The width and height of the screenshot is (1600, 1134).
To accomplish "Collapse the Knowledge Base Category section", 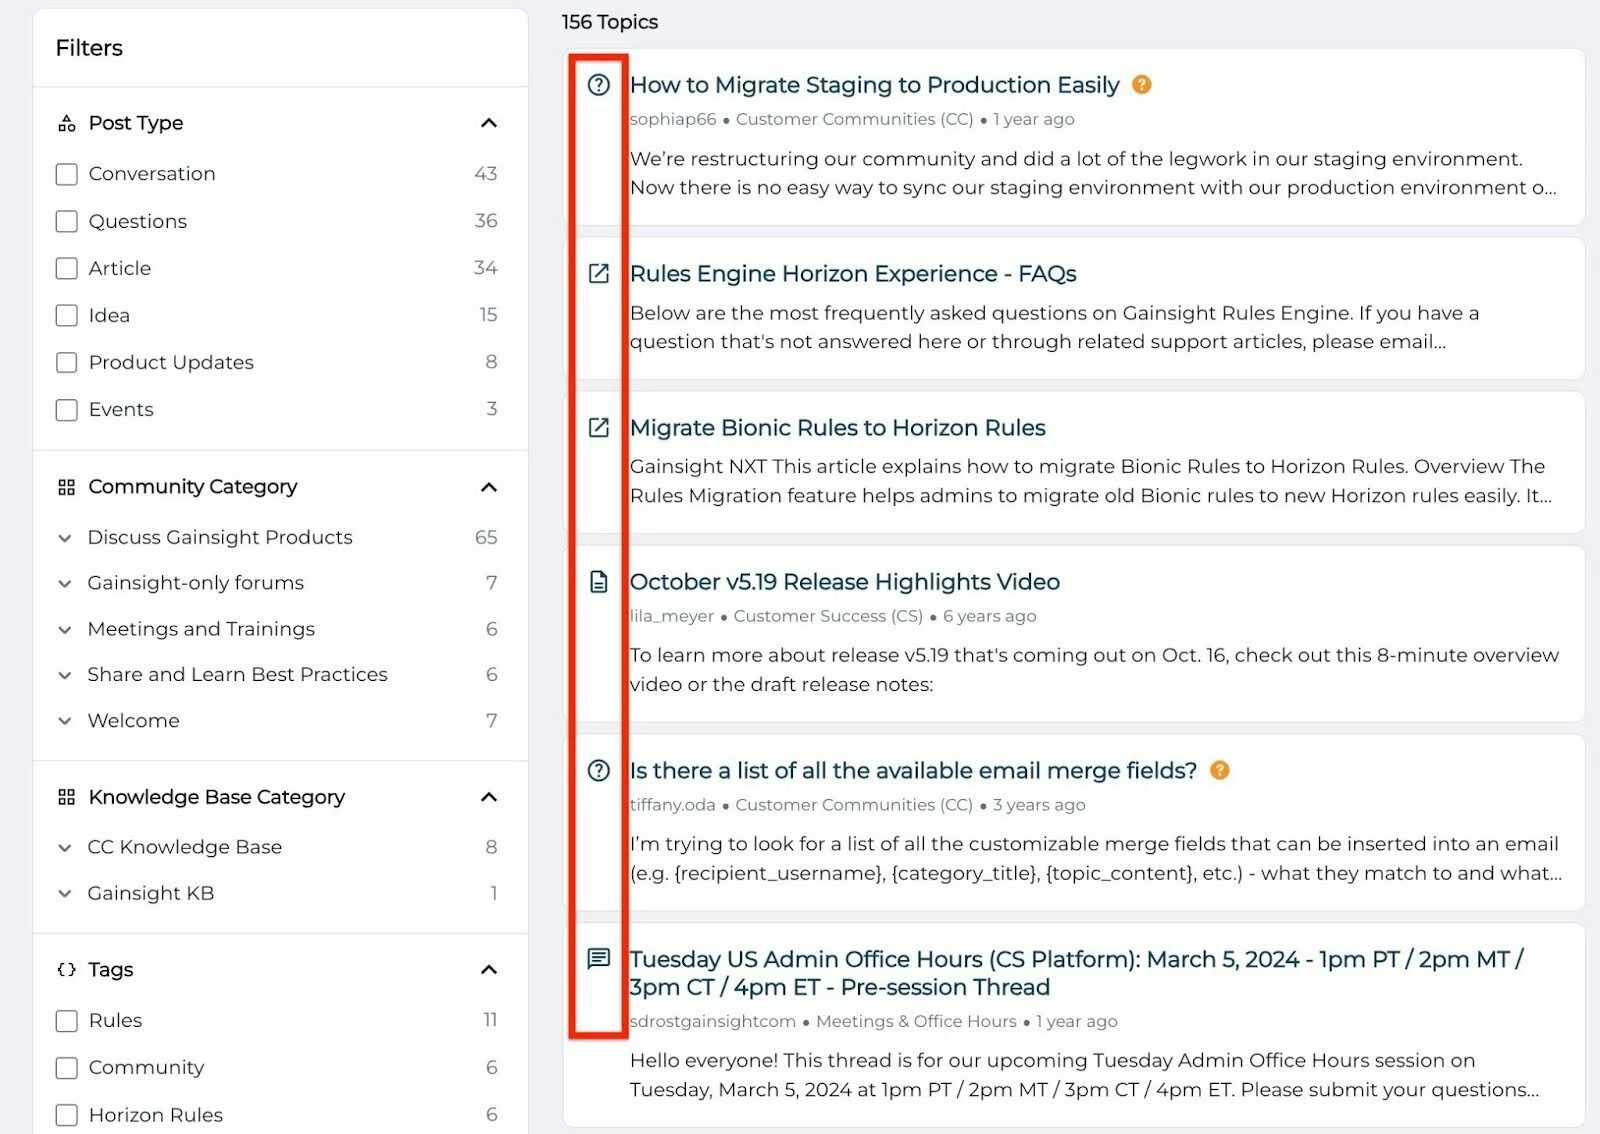I will coord(489,797).
